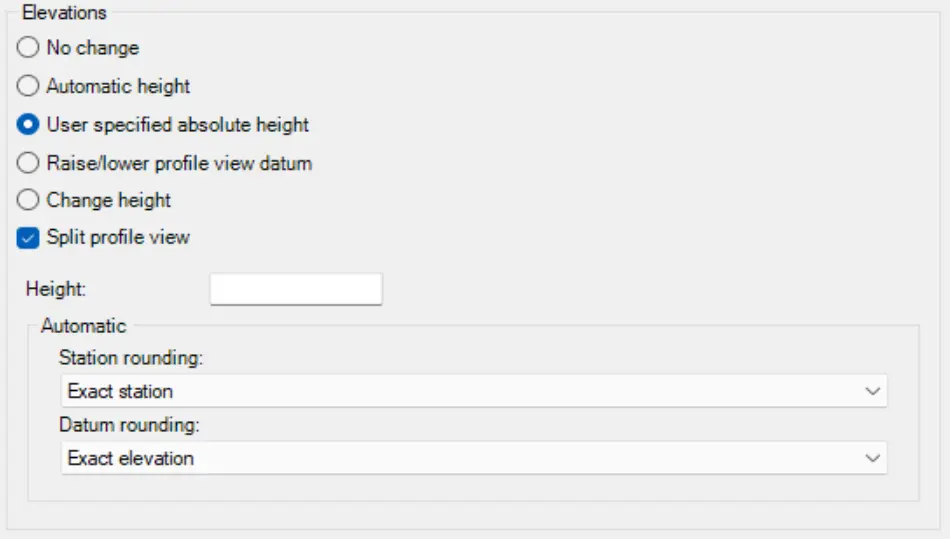
Task: Click the Exact station value text
Action: (x=120, y=391)
